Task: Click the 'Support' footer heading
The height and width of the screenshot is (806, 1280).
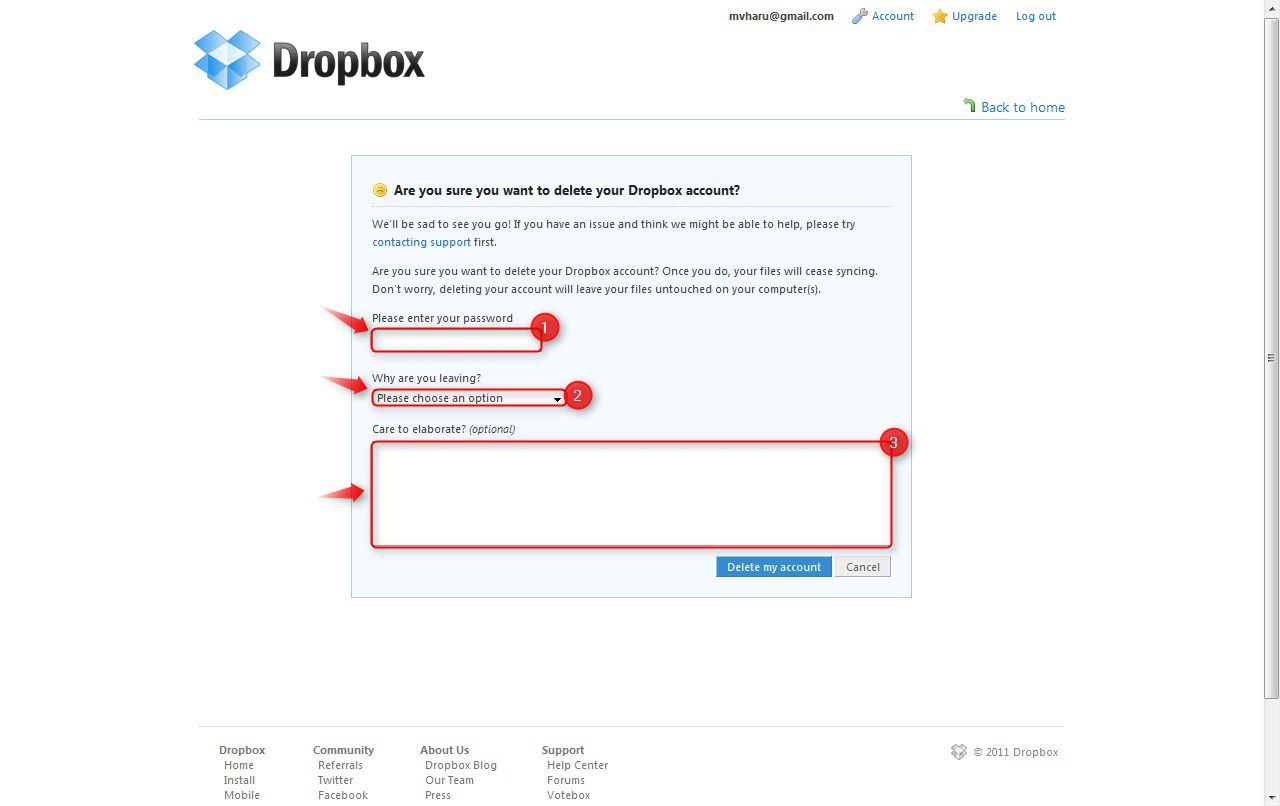Action: click(563, 750)
